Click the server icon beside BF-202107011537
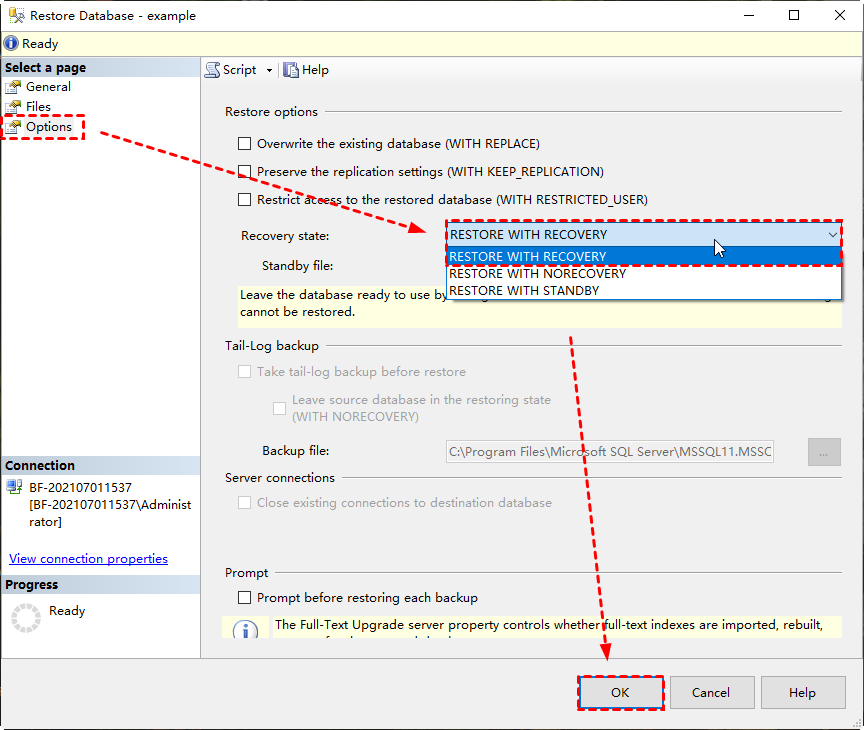The image size is (864, 730). [x=13, y=488]
